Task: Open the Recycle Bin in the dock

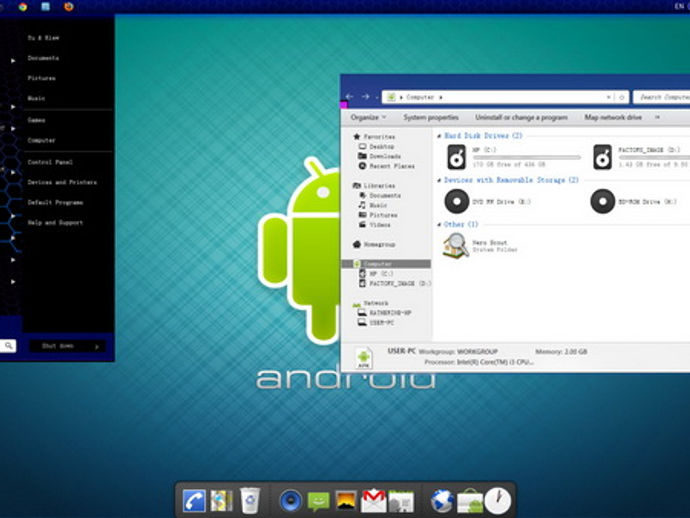Action: (x=250, y=500)
